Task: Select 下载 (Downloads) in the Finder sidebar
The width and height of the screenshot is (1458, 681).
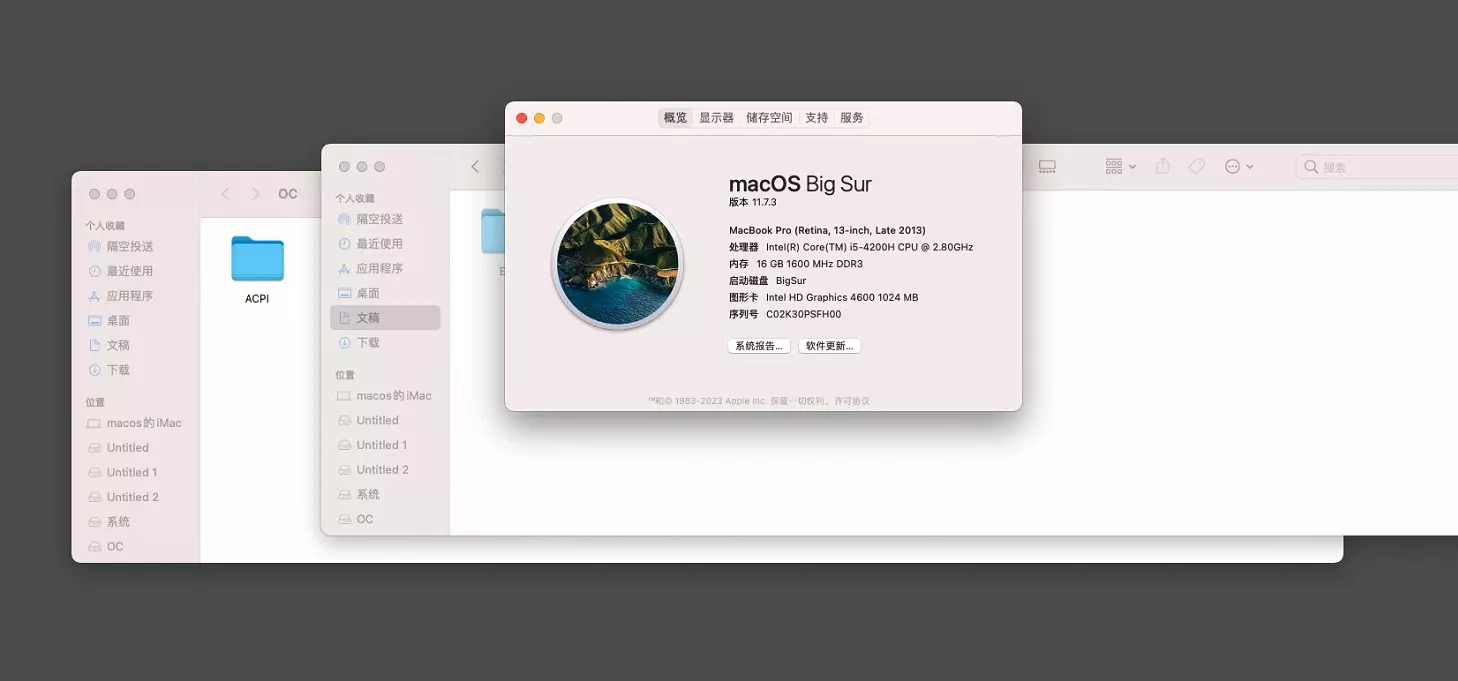Action: (383, 342)
